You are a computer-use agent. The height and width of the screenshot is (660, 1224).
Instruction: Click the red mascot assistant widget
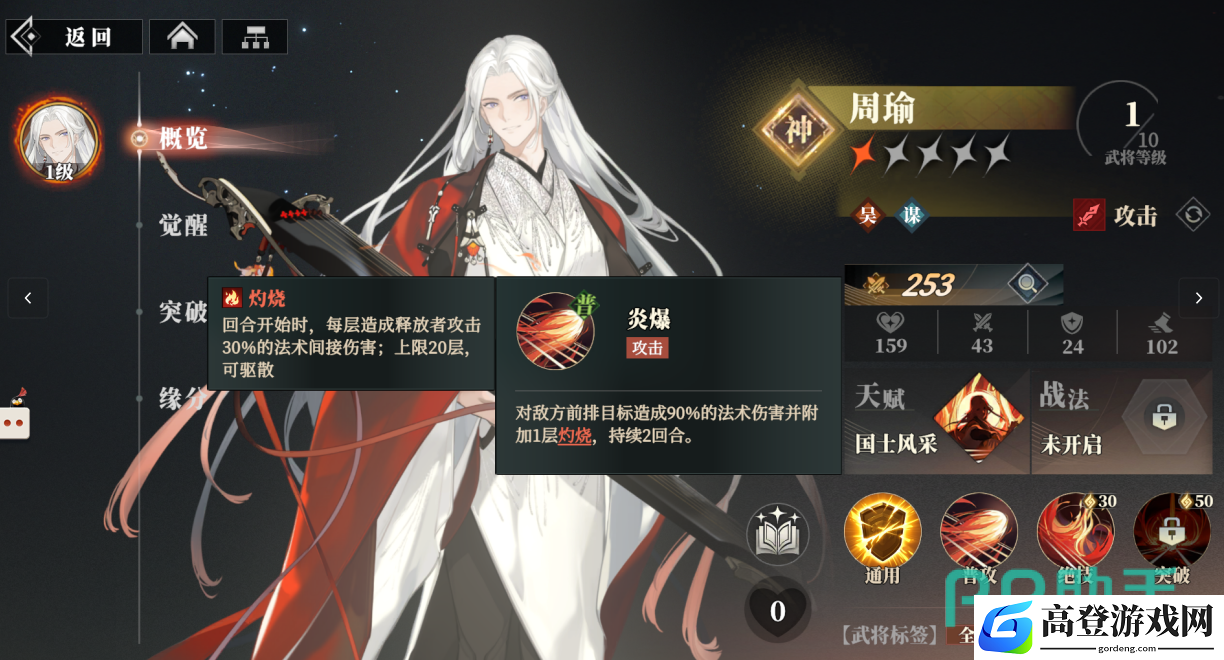click(14, 415)
